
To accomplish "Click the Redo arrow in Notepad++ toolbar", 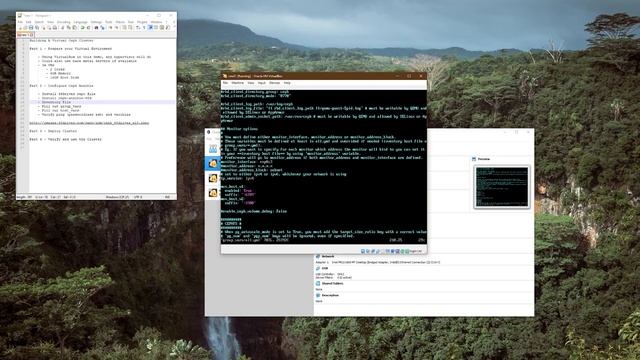I will (89, 27).
